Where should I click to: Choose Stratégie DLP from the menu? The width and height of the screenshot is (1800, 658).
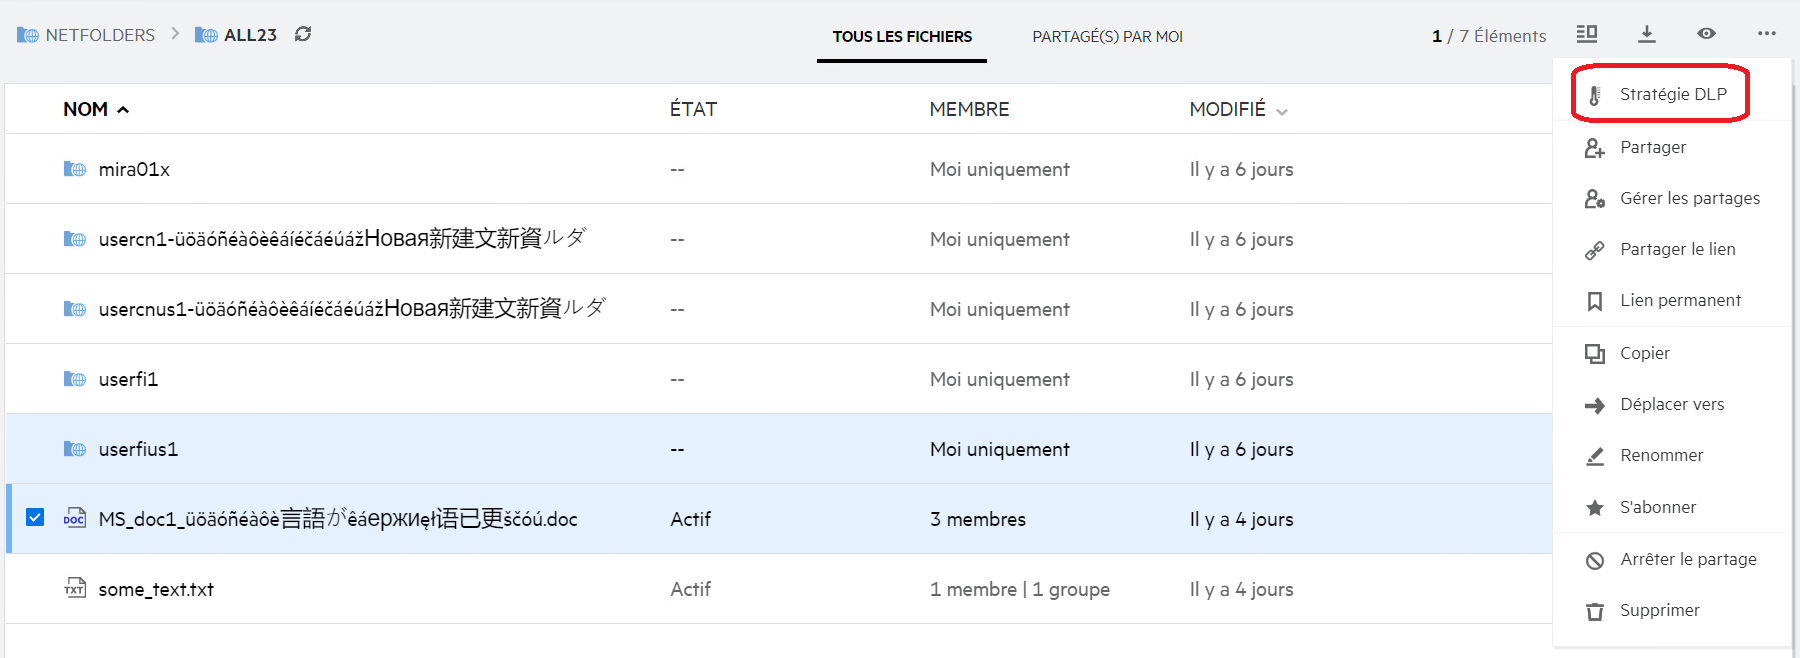point(1672,94)
